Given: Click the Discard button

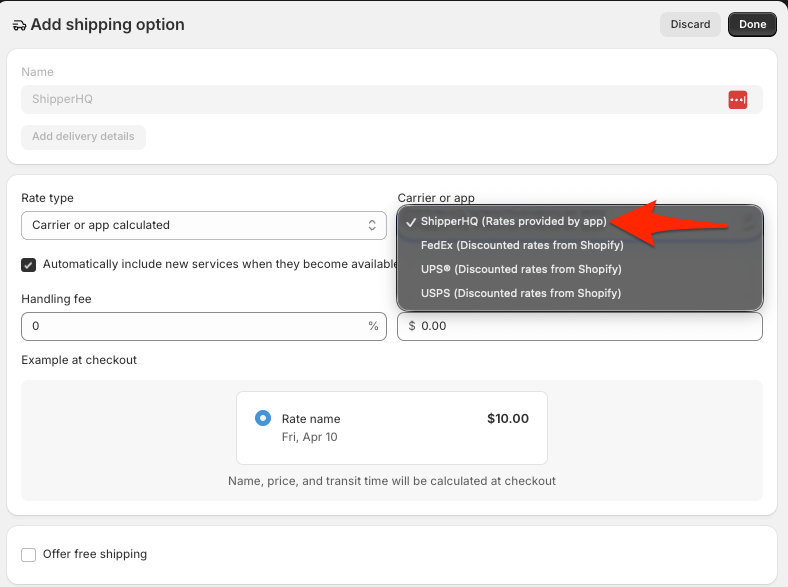Looking at the screenshot, I should coord(690,24).
